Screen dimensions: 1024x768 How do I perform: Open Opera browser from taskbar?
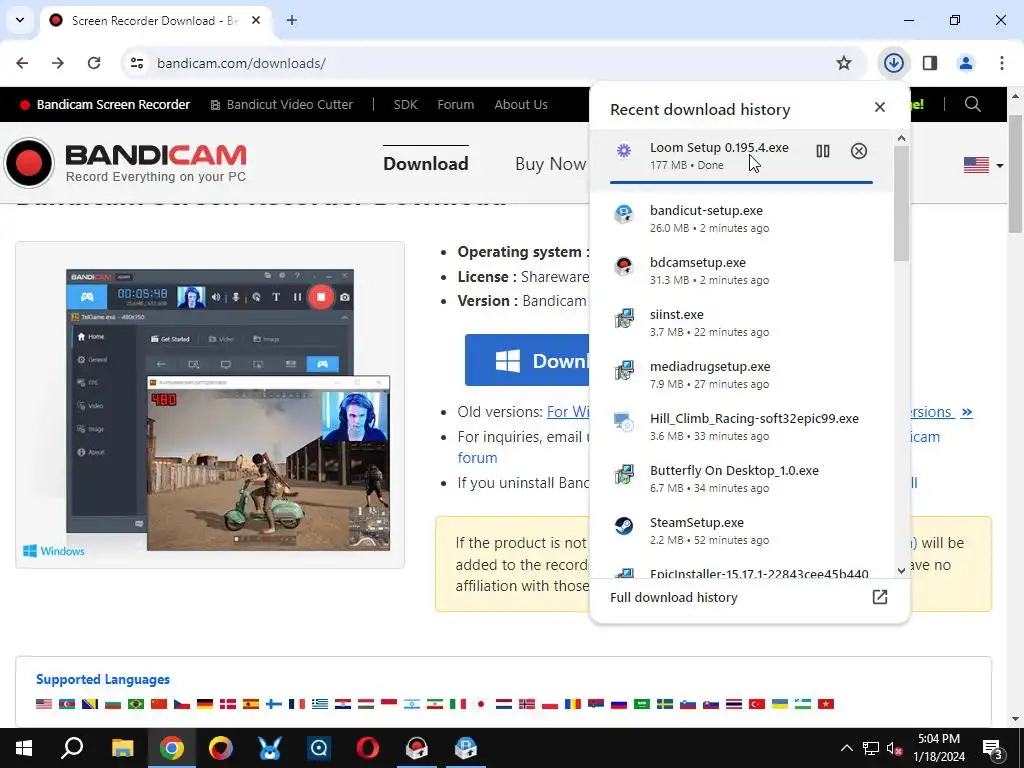[368, 748]
